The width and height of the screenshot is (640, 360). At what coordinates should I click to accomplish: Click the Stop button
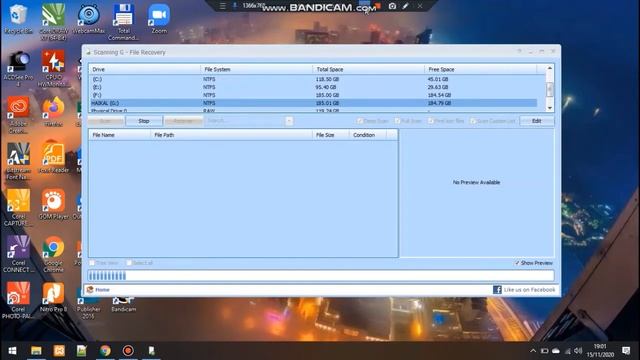pyautogui.click(x=144, y=121)
